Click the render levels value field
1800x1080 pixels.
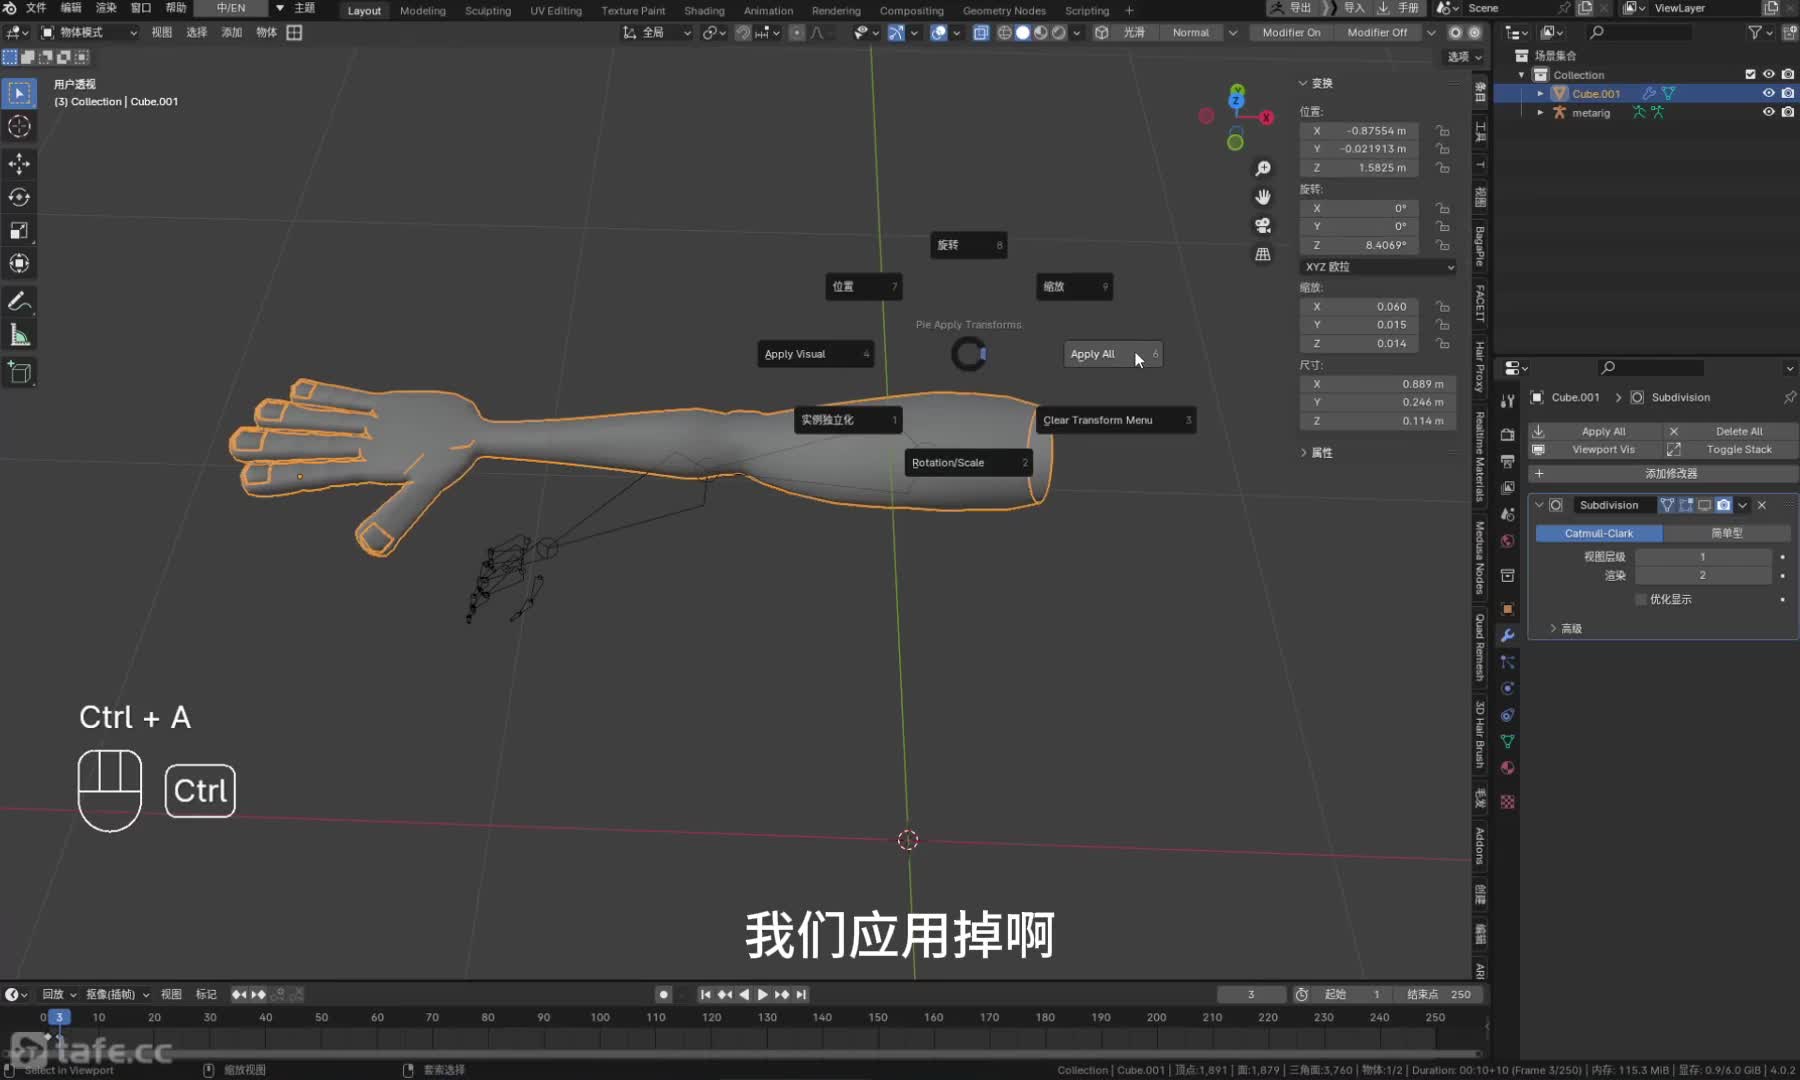1702,575
